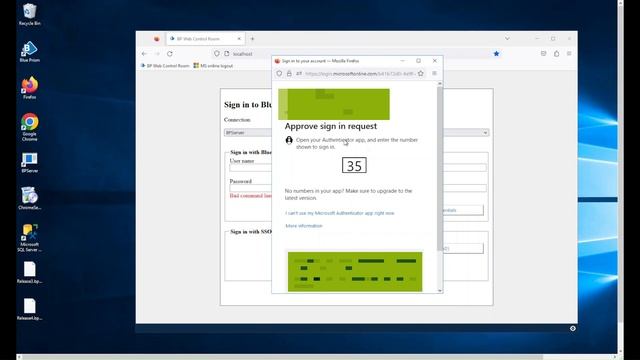
Task: Click the Approve sign in request heading
Action: [x=331, y=126]
